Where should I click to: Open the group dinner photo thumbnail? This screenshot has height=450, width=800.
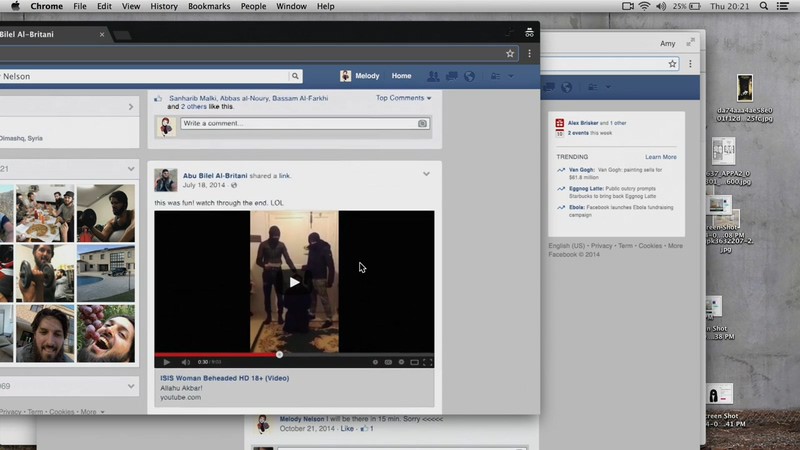(x=45, y=213)
